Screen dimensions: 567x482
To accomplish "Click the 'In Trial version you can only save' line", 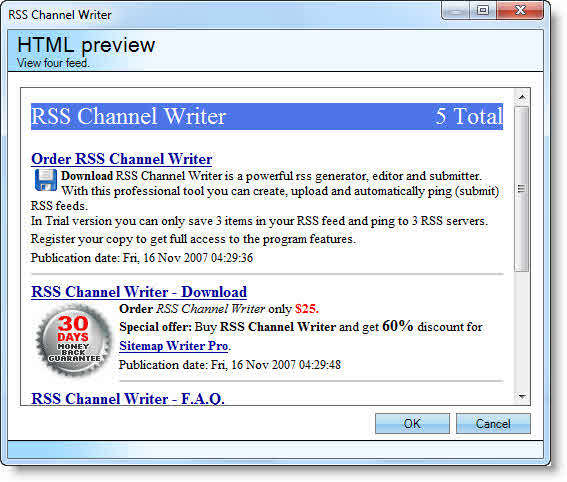I will click(259, 221).
